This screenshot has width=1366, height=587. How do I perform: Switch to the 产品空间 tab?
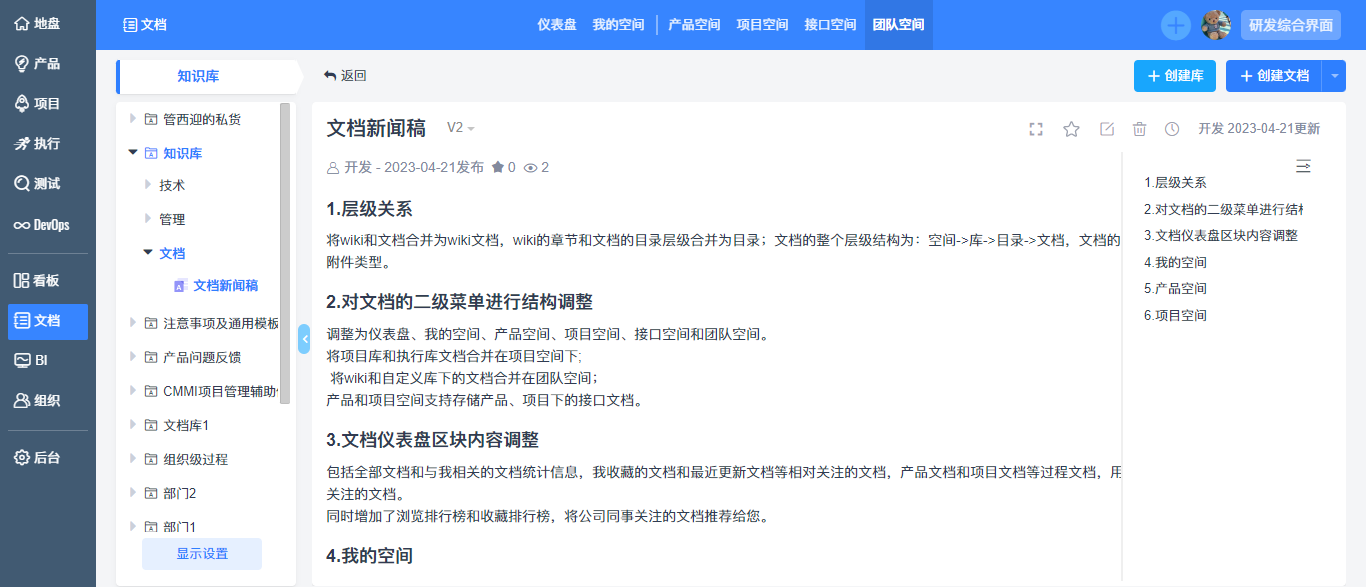point(693,24)
